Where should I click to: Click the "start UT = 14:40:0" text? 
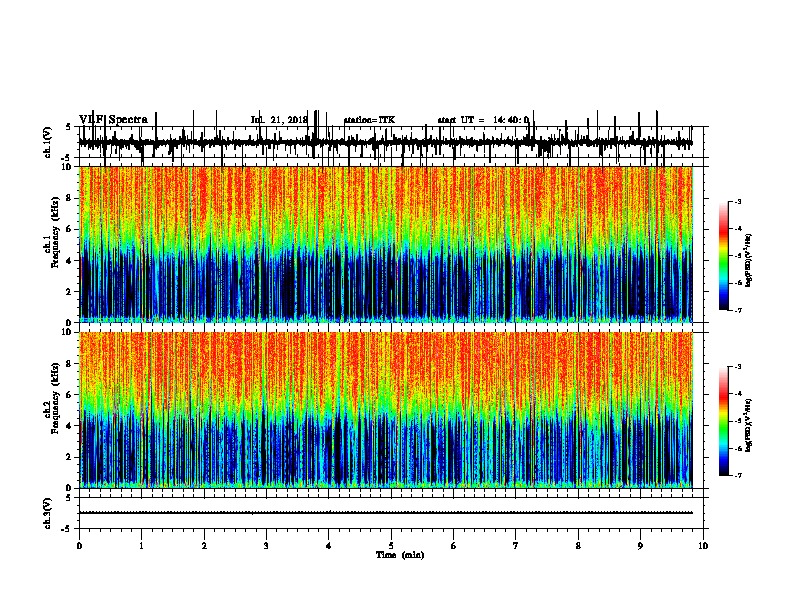click(483, 120)
